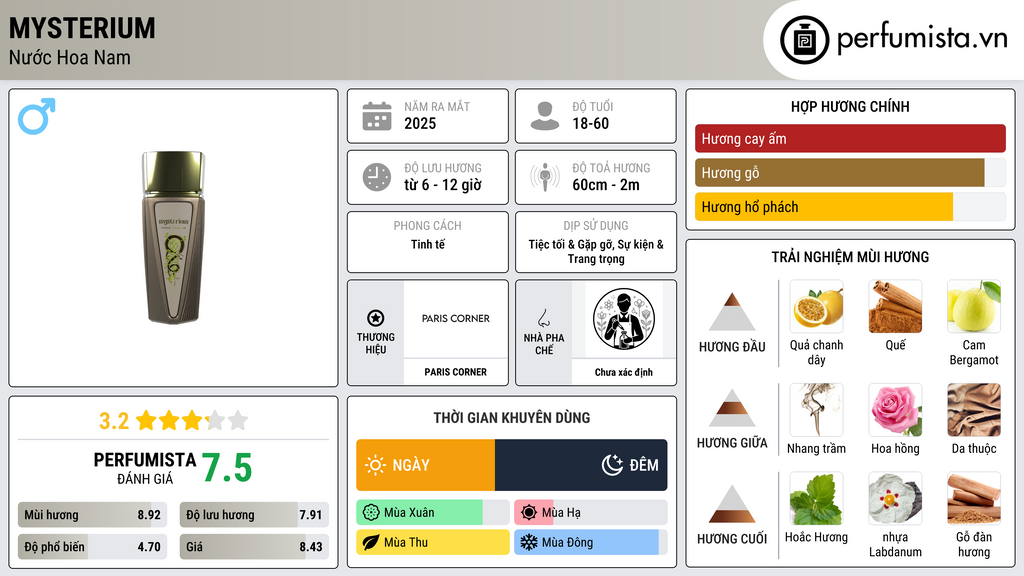Click the Mùi hương 8.92 score bar
The width and height of the screenshot is (1024, 576).
93,515
